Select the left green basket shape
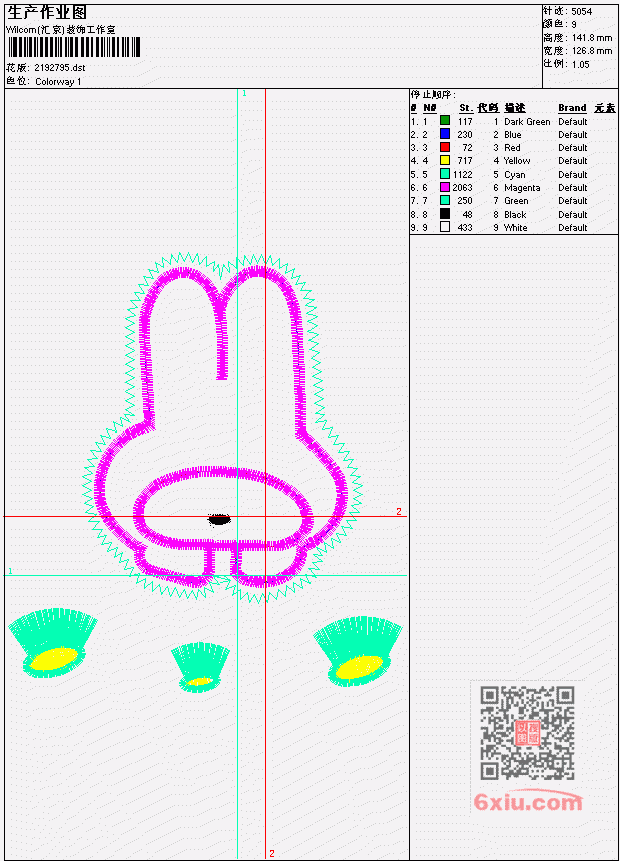Image resolution: width=620 pixels, height=861 pixels. coord(53,642)
